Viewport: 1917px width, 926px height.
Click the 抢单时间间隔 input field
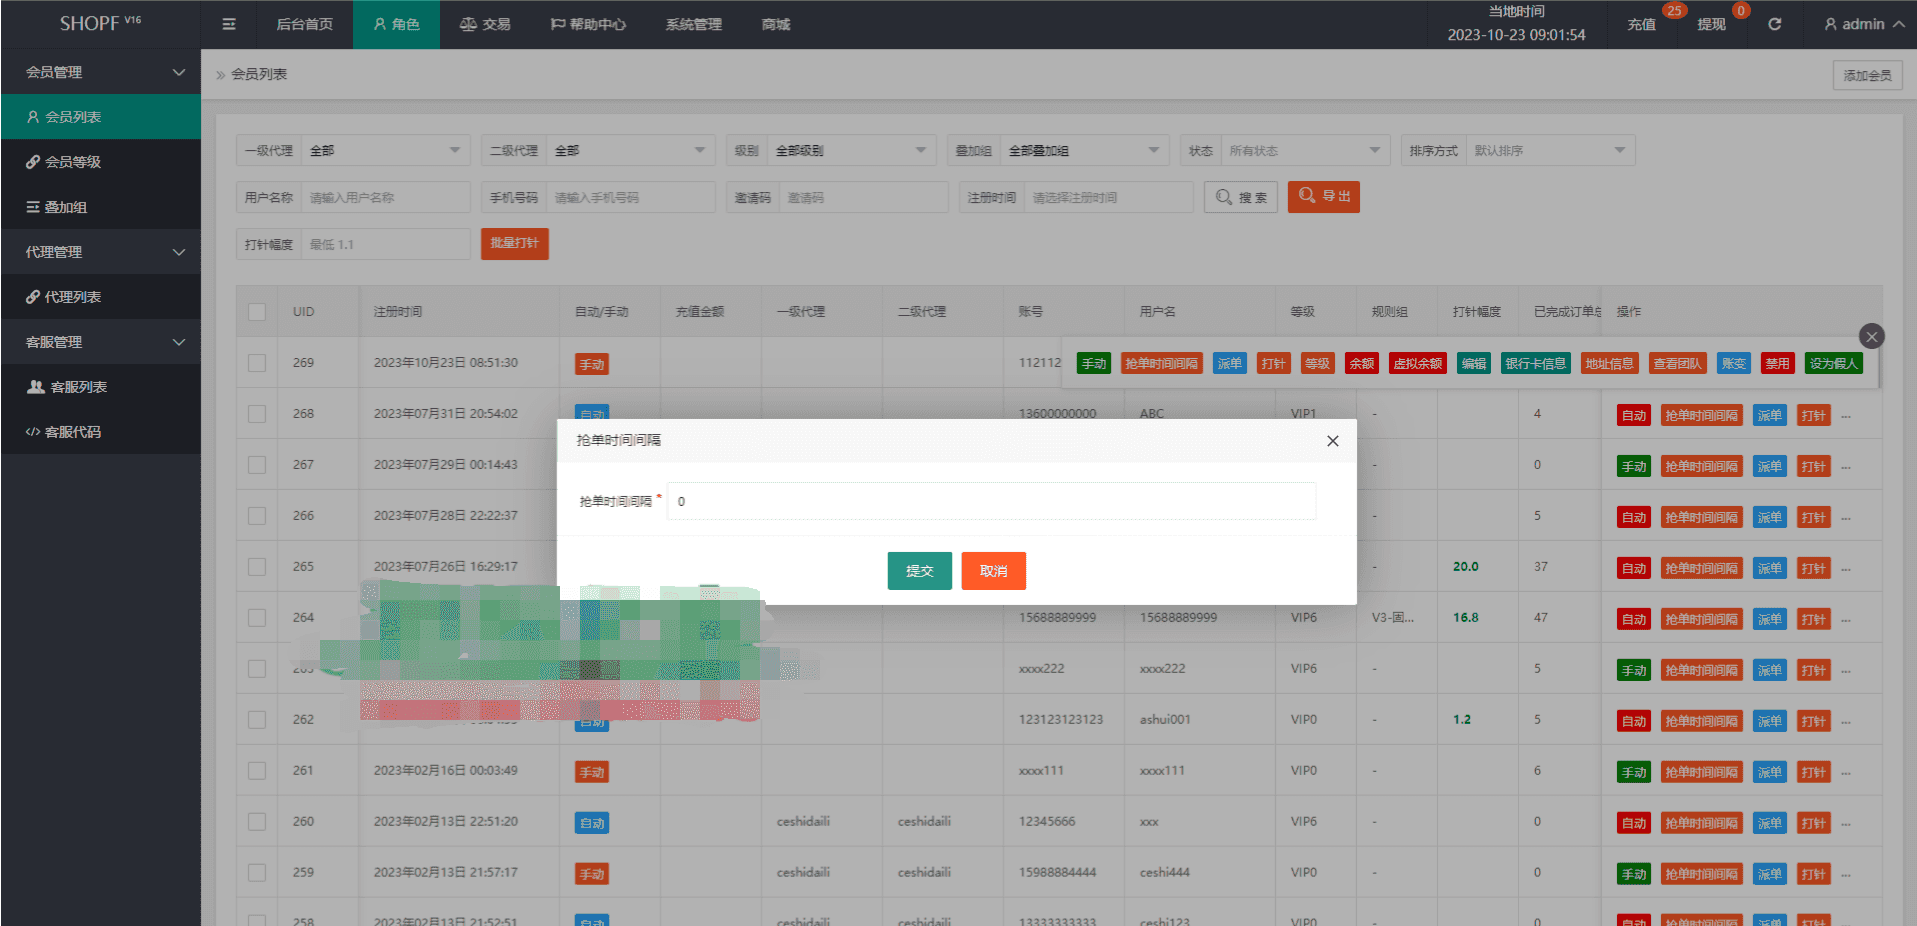pos(990,501)
